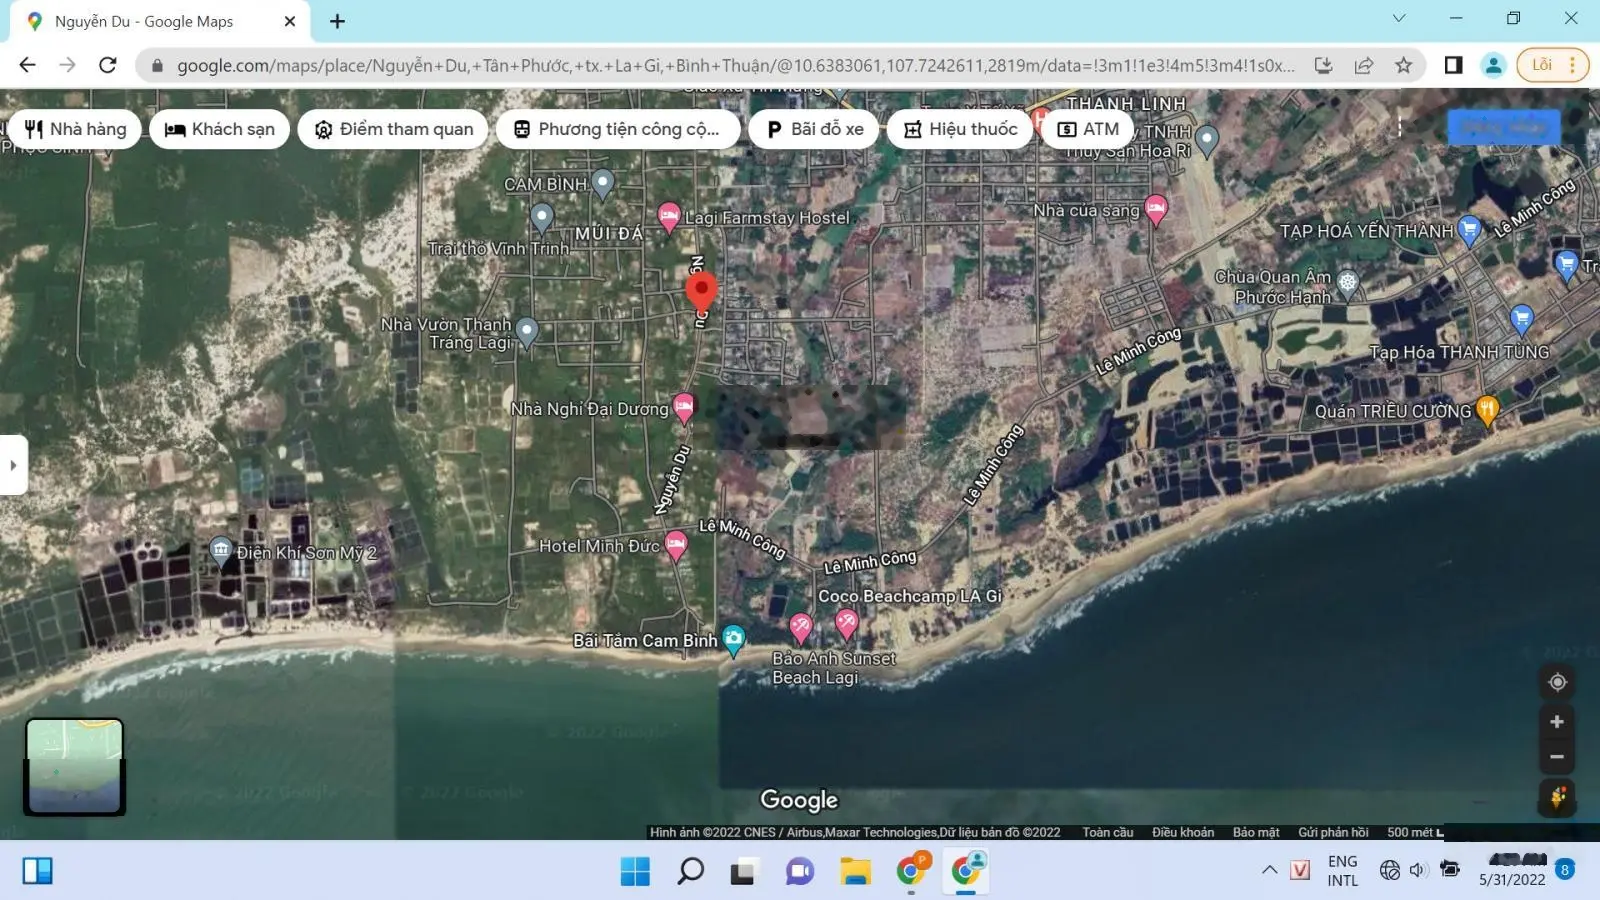Open File Explorer from the taskbar
Viewport: 1600px width, 900px height.
click(855, 871)
